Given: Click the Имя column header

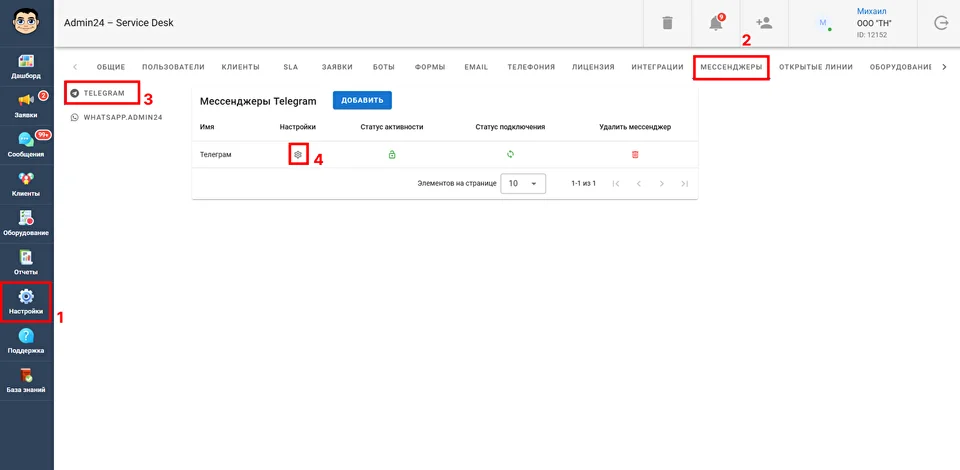Looking at the screenshot, I should tap(207, 127).
